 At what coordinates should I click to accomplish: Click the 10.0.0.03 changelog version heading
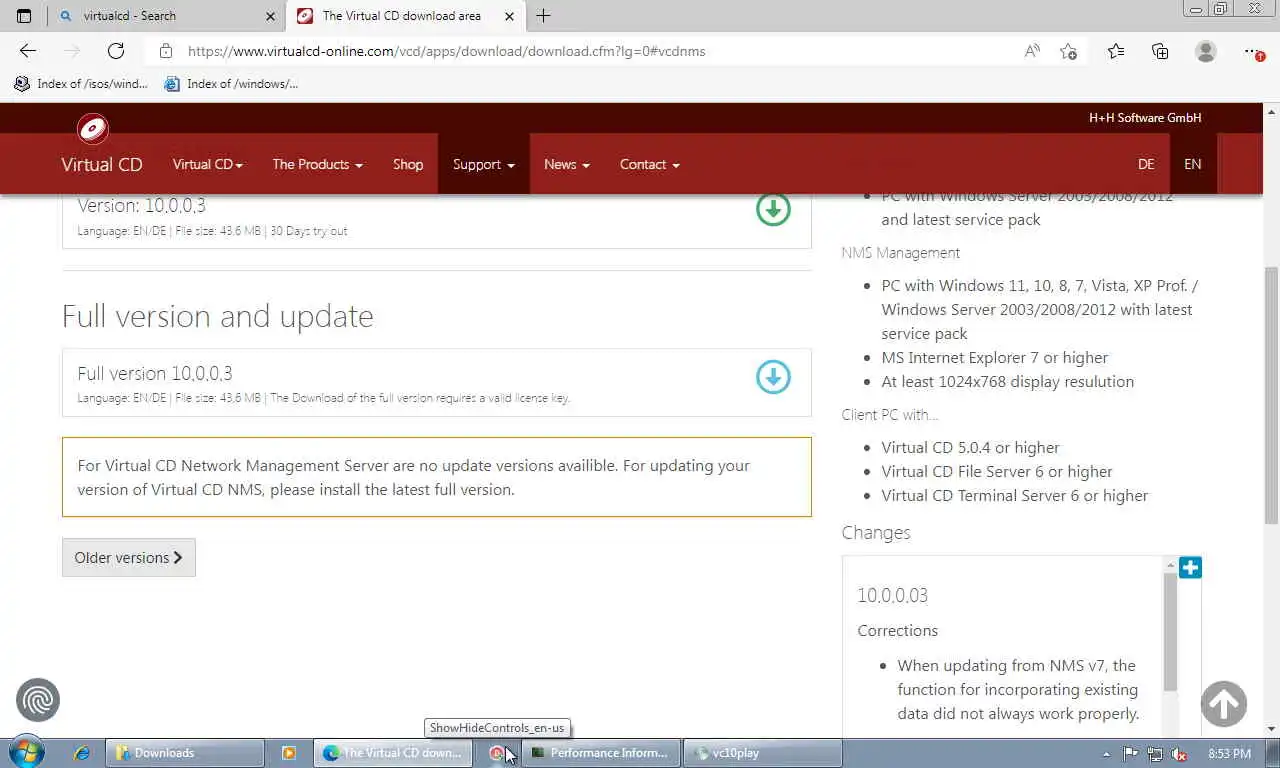[x=892, y=595]
